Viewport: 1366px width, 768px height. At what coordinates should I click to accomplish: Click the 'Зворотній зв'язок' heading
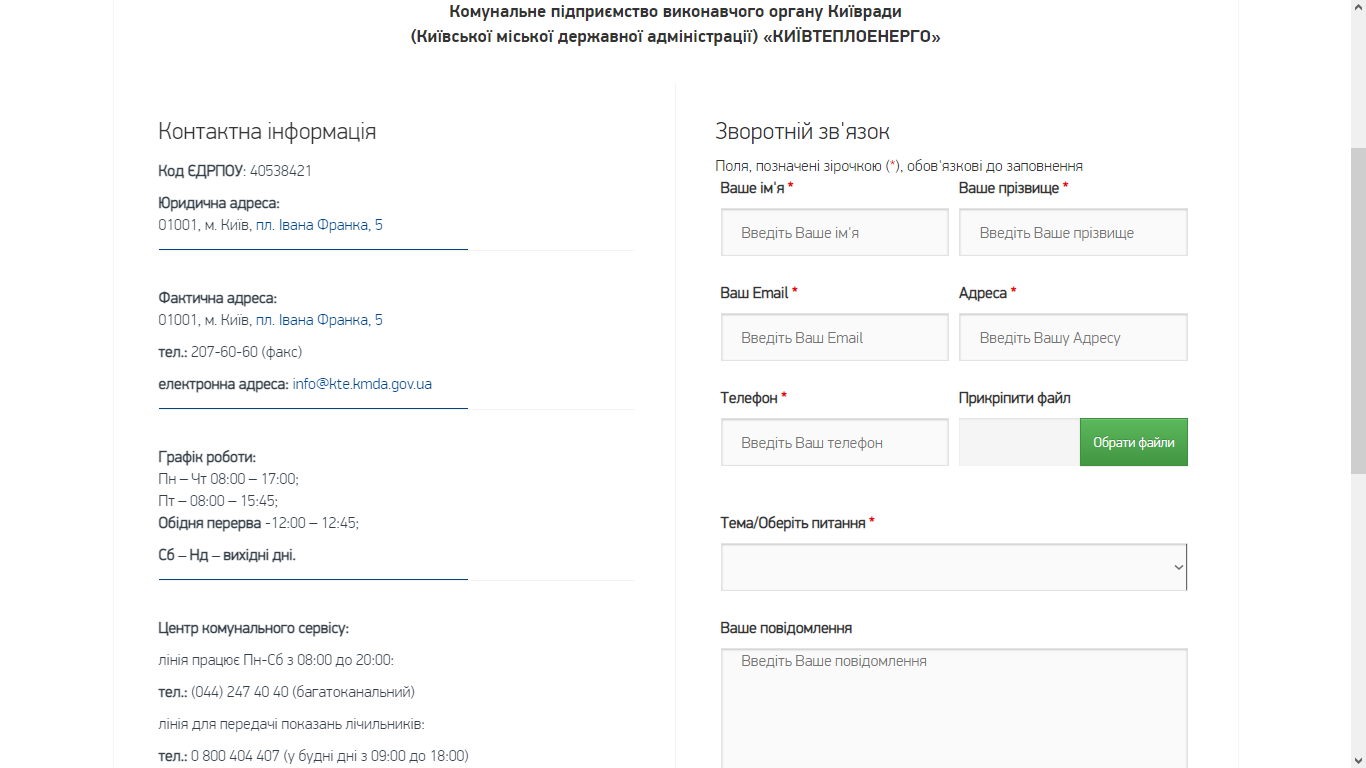click(x=802, y=132)
